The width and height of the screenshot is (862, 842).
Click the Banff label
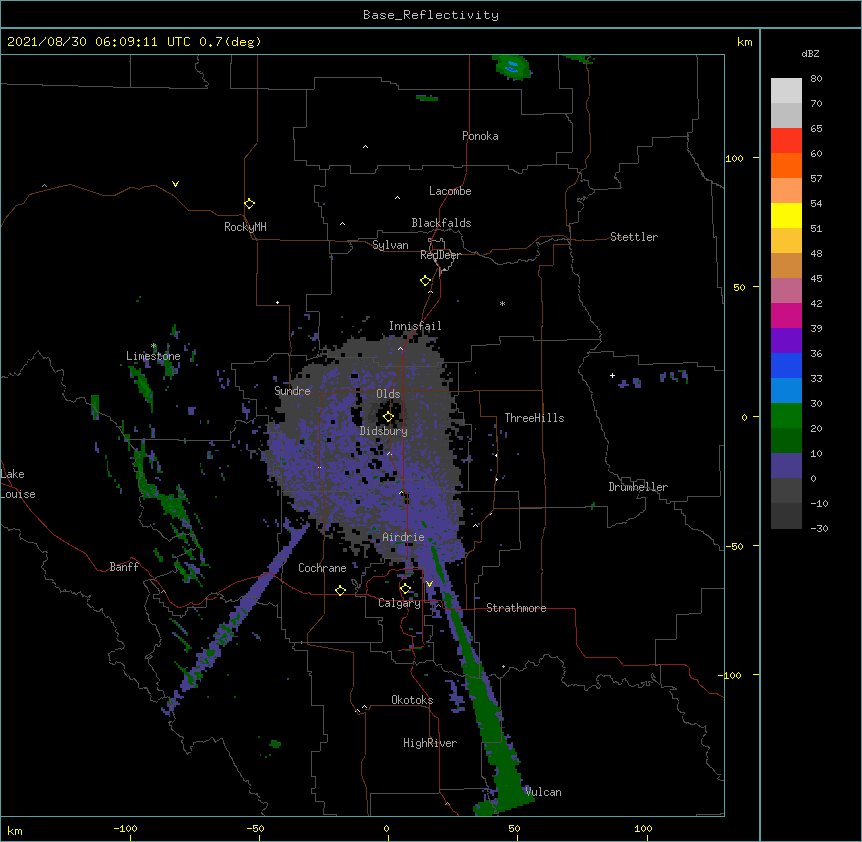(x=124, y=567)
